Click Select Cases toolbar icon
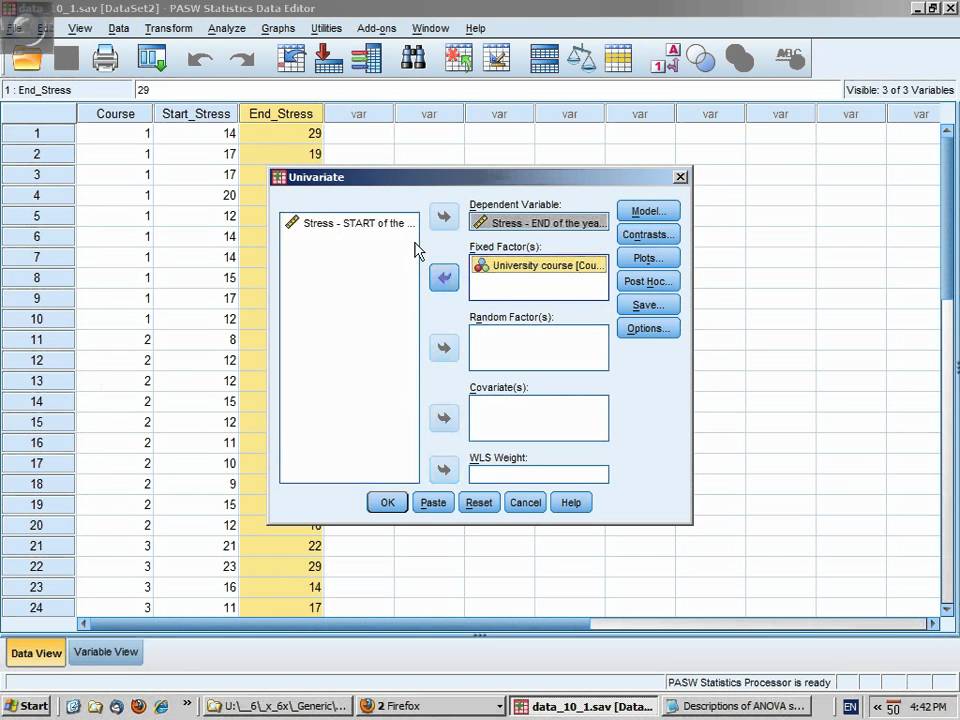 (618, 59)
